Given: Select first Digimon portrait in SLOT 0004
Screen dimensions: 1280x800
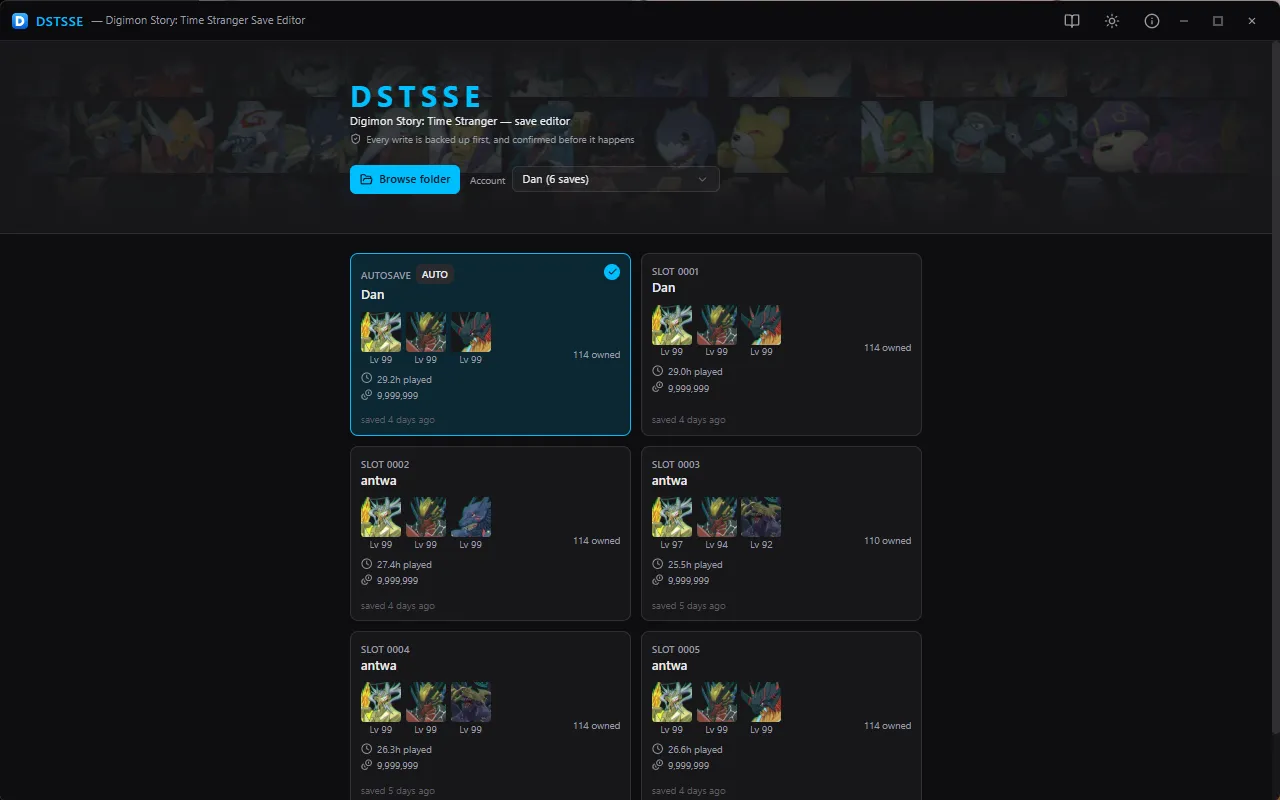Looking at the screenshot, I should tap(381, 702).
